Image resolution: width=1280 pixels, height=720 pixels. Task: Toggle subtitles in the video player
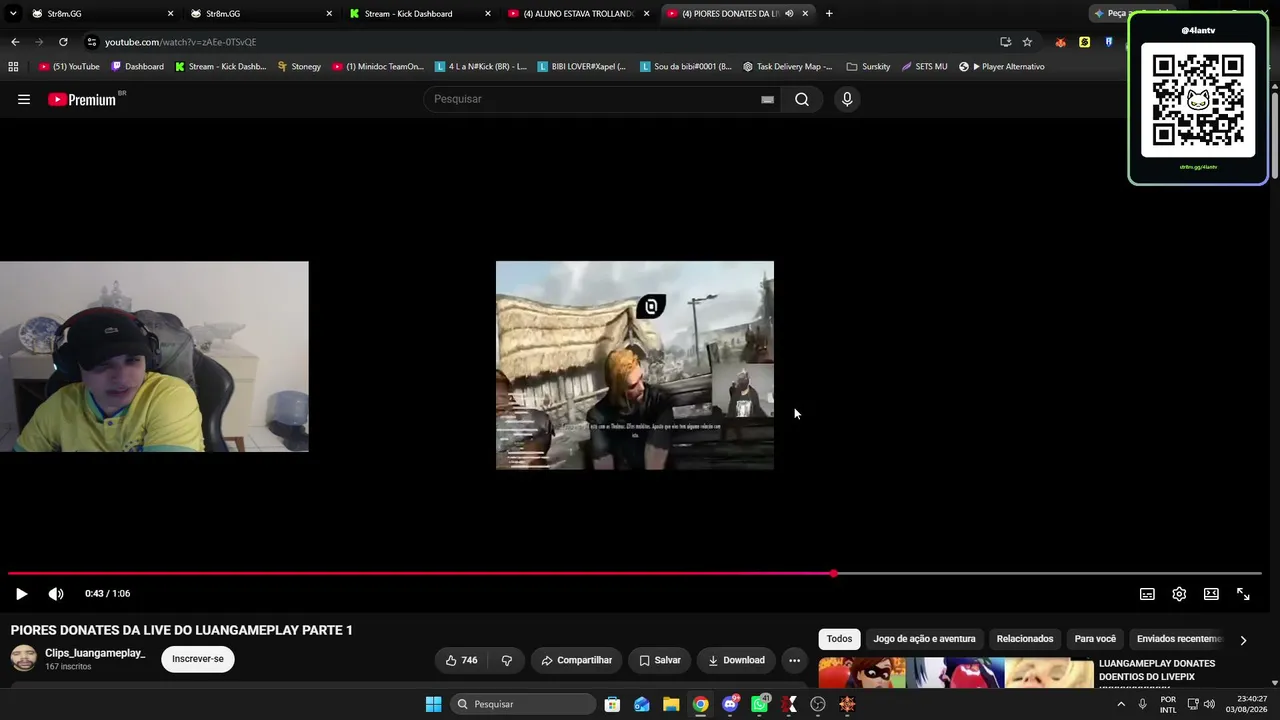(x=1147, y=594)
